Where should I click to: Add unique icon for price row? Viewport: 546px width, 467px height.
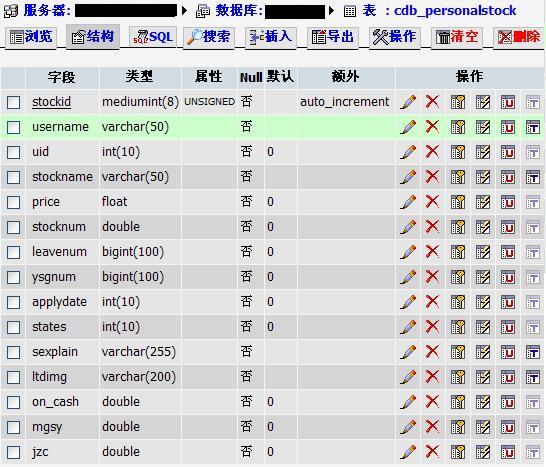[508, 202]
